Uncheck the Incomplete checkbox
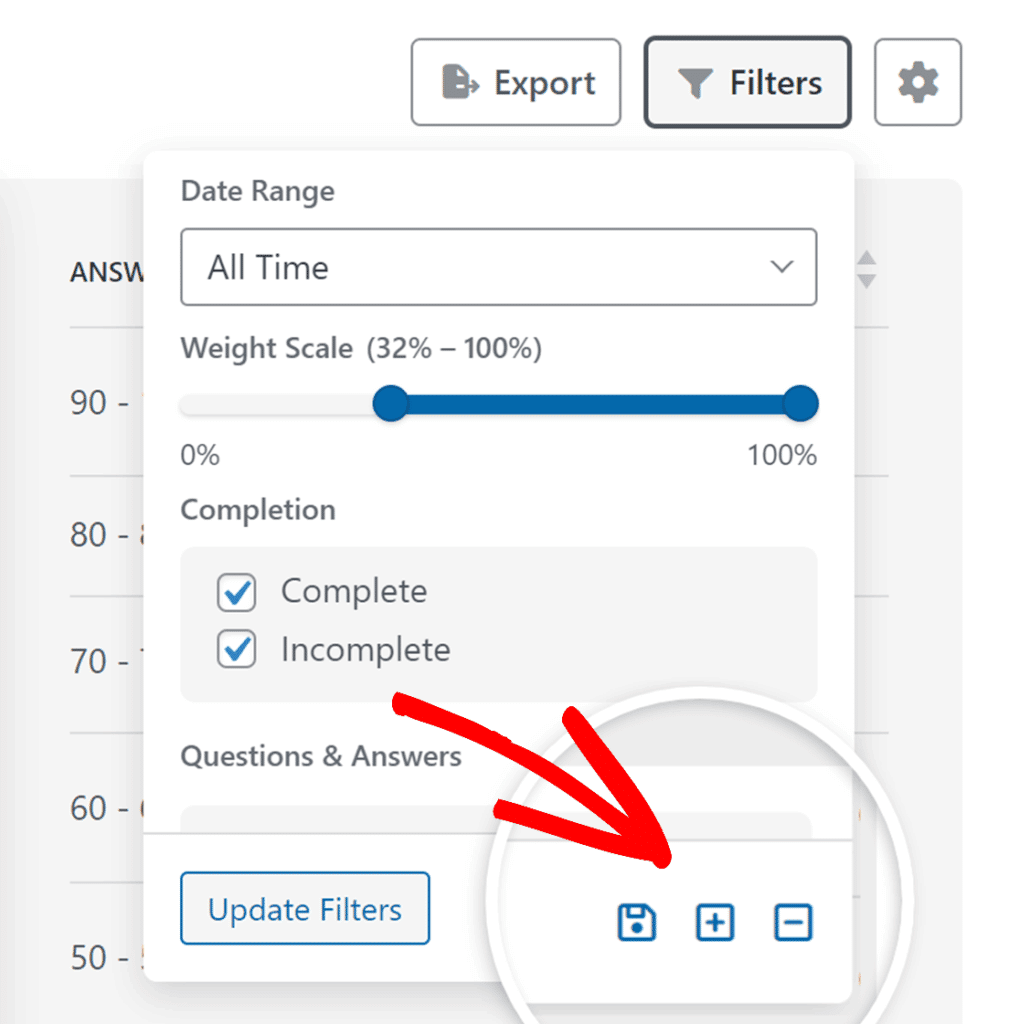This screenshot has height=1024, width=1019. click(x=237, y=651)
